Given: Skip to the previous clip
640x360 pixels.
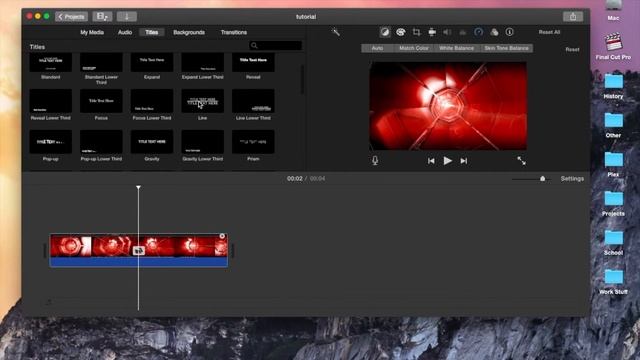Looking at the screenshot, I should 431,161.
